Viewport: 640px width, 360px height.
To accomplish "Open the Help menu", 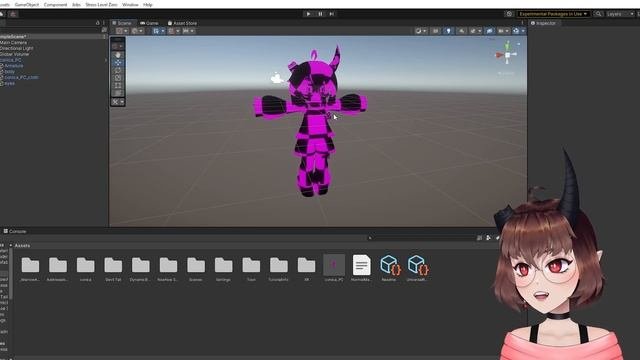I will 148,5.
